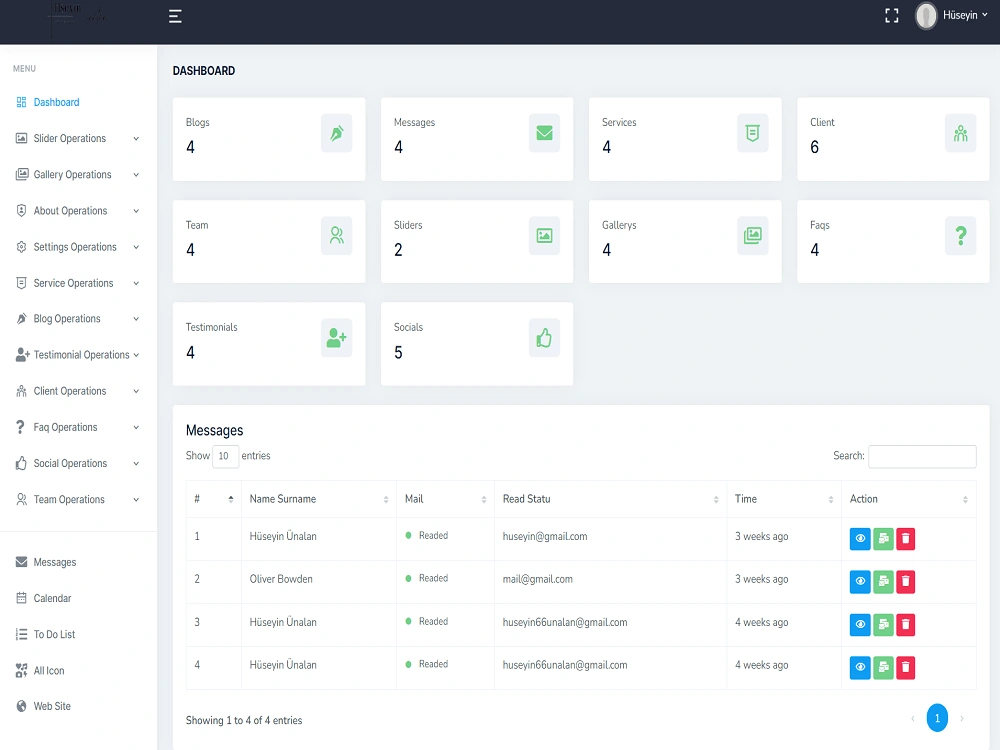Click the Sliders card image icon

pyautogui.click(x=545, y=236)
